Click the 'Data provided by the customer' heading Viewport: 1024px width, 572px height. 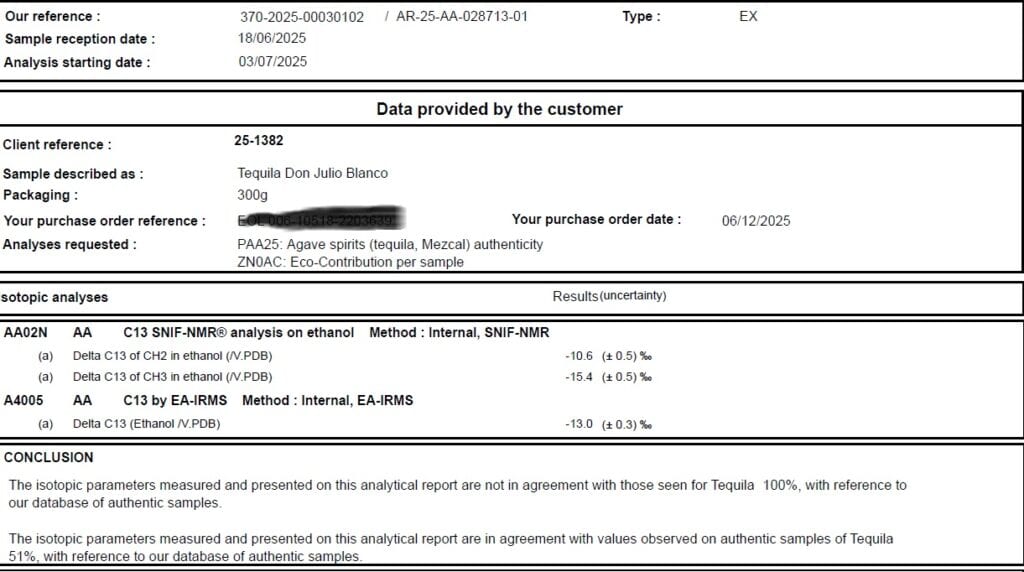(x=499, y=109)
